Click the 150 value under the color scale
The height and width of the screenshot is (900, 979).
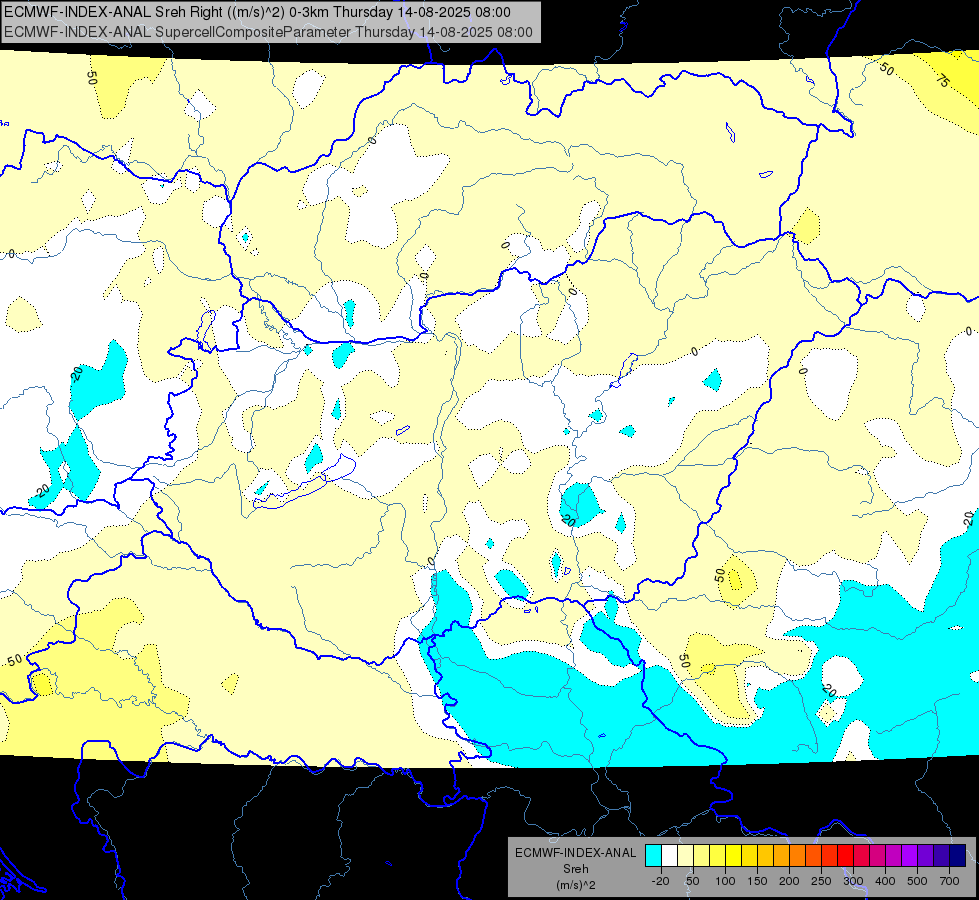[x=757, y=881]
